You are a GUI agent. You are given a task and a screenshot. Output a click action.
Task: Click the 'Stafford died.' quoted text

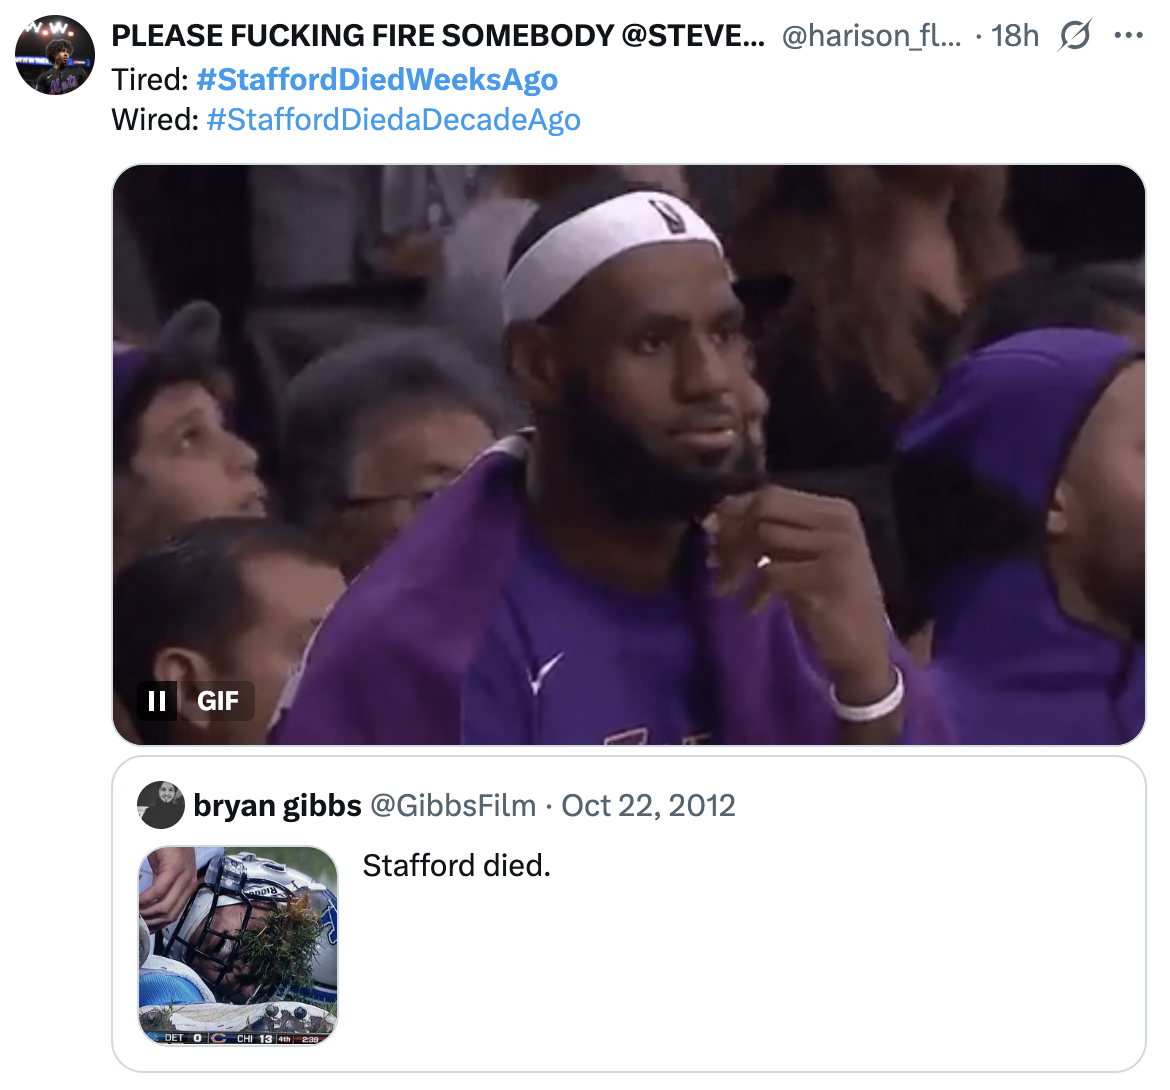pos(456,865)
